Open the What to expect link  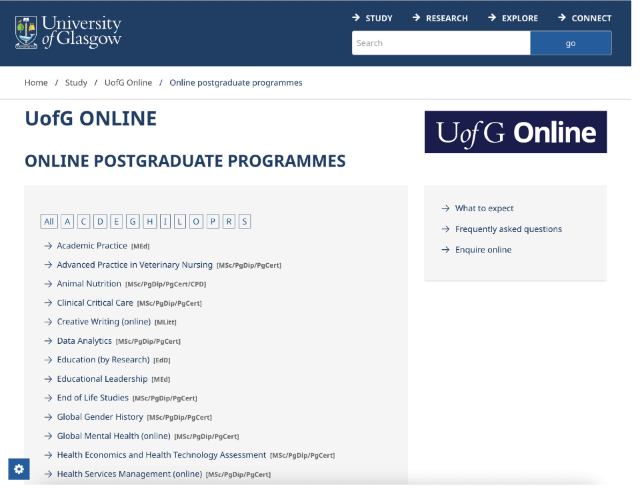tap(484, 208)
